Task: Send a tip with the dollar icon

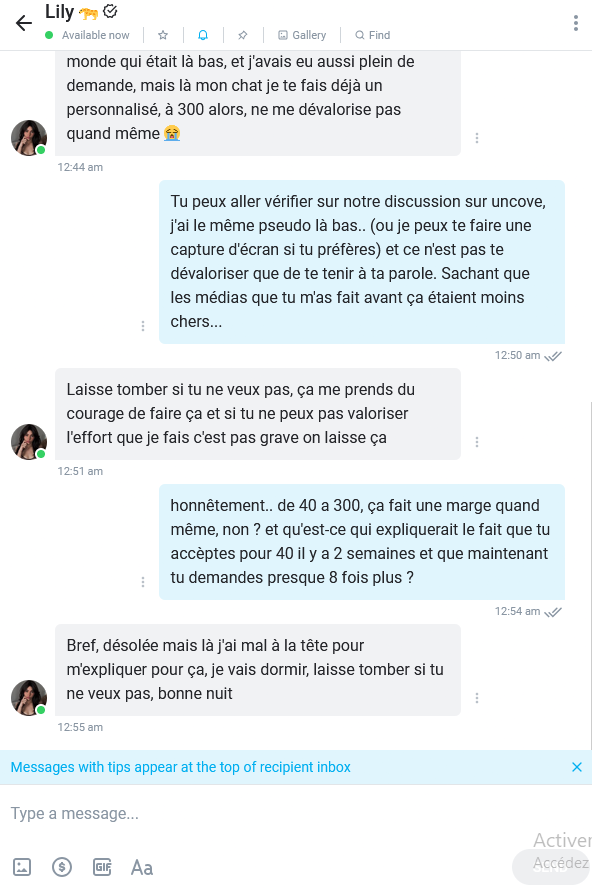Action: tap(62, 868)
